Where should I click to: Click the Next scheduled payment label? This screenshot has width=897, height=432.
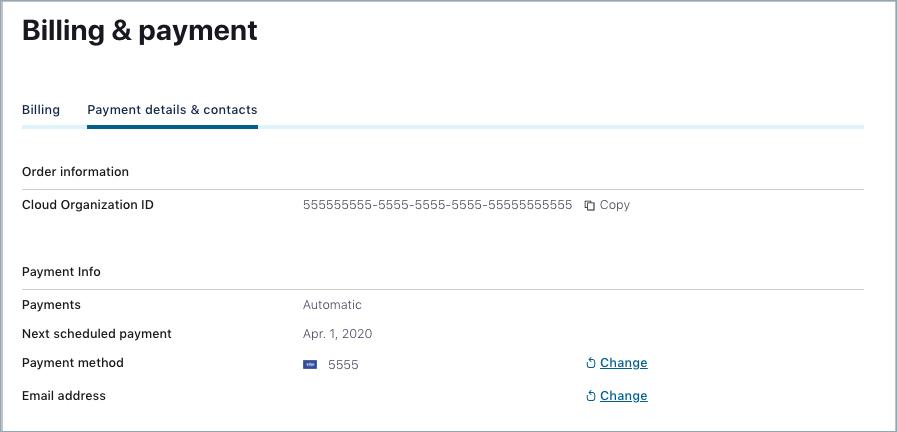click(97, 334)
